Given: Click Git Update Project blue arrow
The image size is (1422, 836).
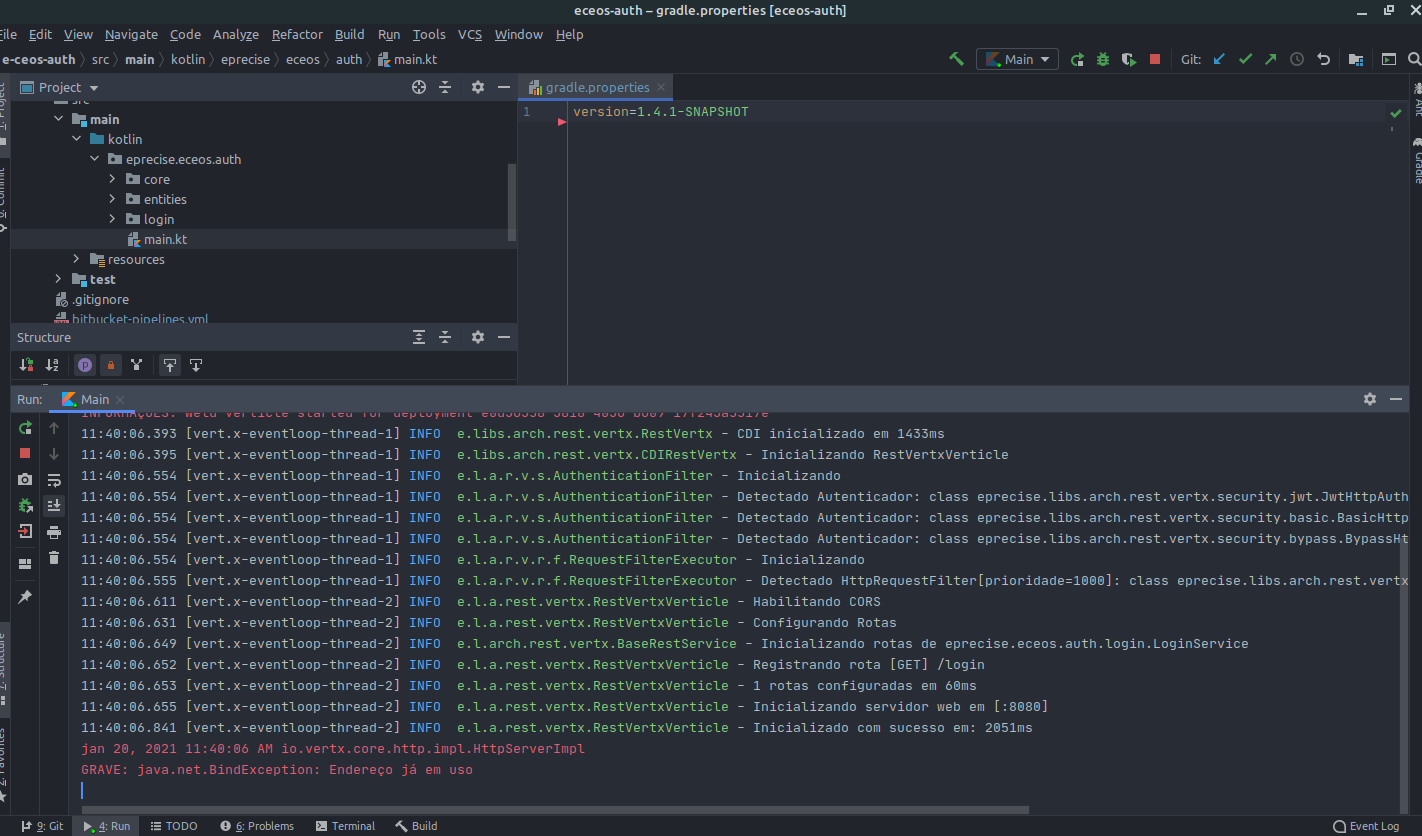Looking at the screenshot, I should 1219,59.
